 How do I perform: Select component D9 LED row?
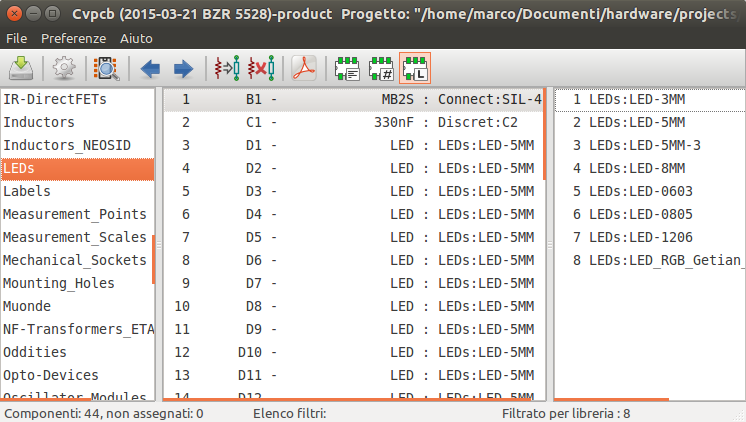[353, 329]
